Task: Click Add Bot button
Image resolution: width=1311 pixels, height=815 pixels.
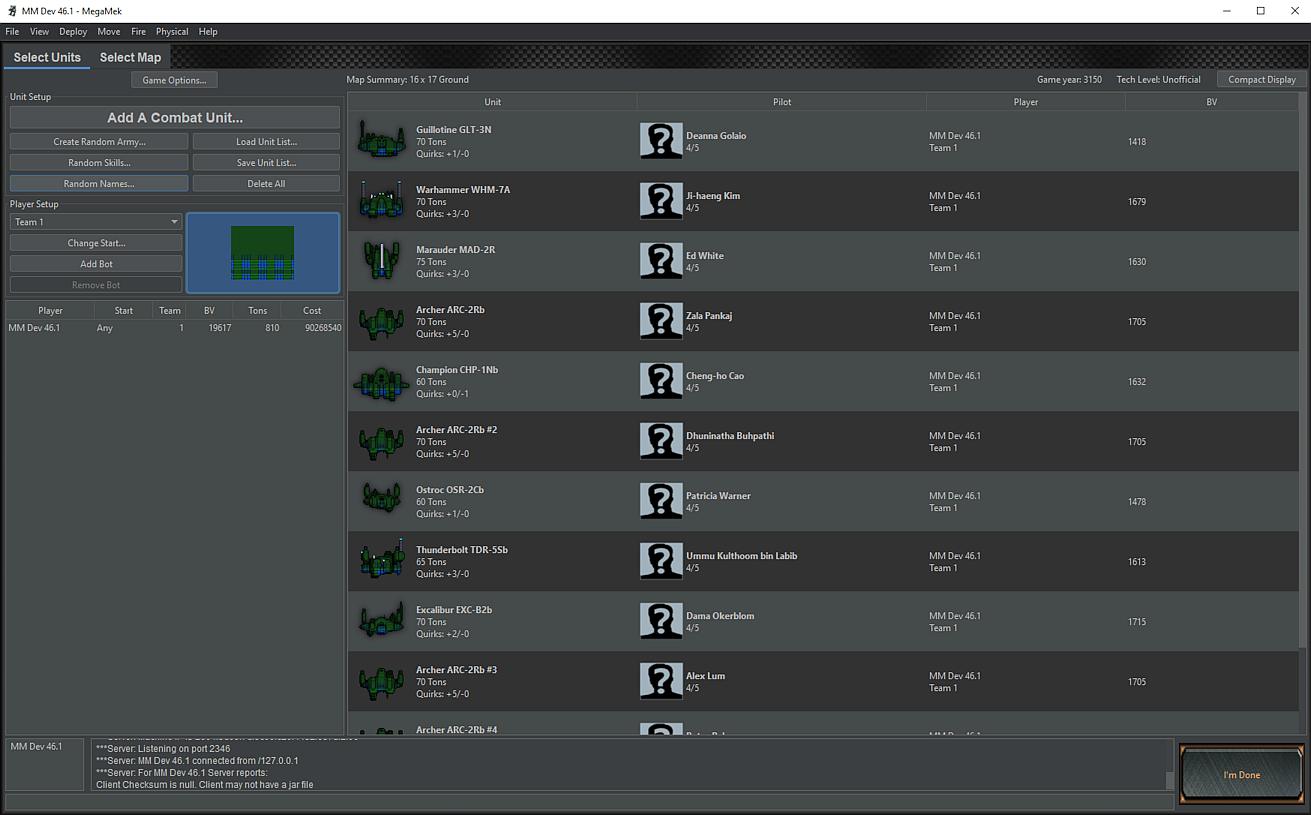Action: click(x=96, y=264)
